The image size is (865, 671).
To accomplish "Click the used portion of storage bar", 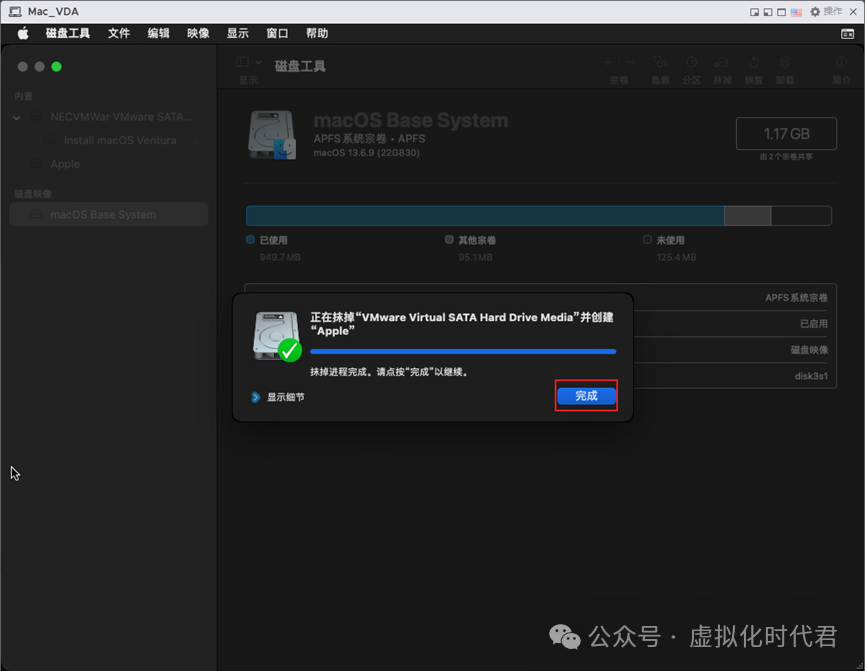I will 485,216.
